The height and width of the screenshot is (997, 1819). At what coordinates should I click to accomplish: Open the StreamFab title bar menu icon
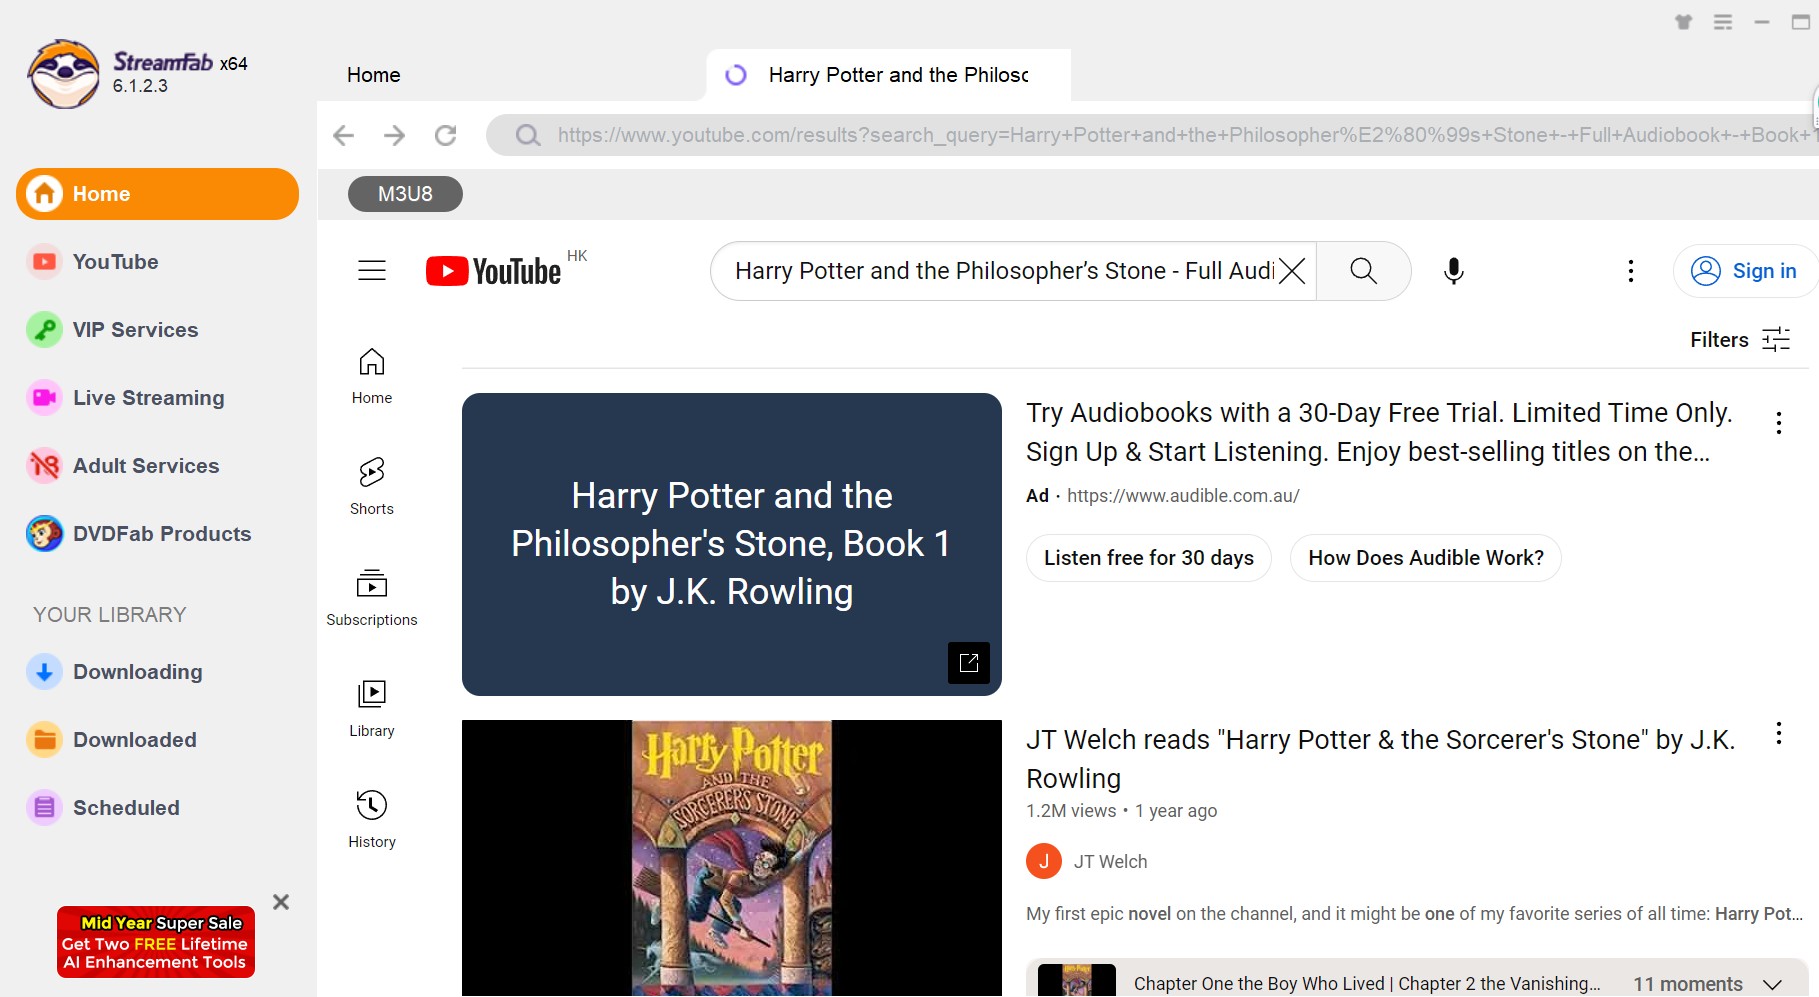(1723, 22)
